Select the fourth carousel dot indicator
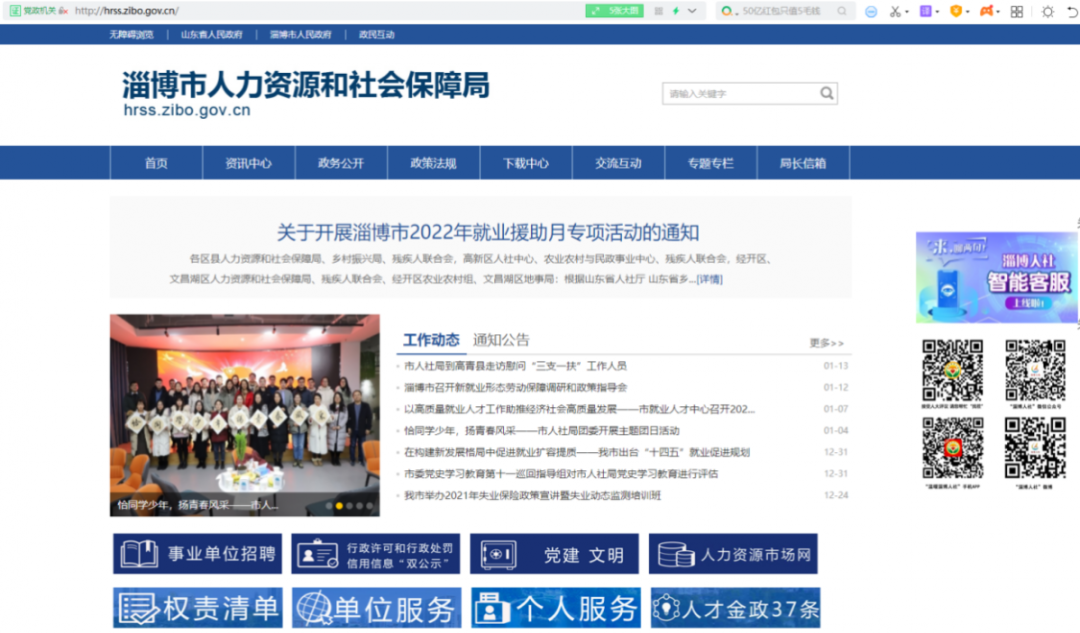This screenshot has width=1080, height=633. (360, 506)
